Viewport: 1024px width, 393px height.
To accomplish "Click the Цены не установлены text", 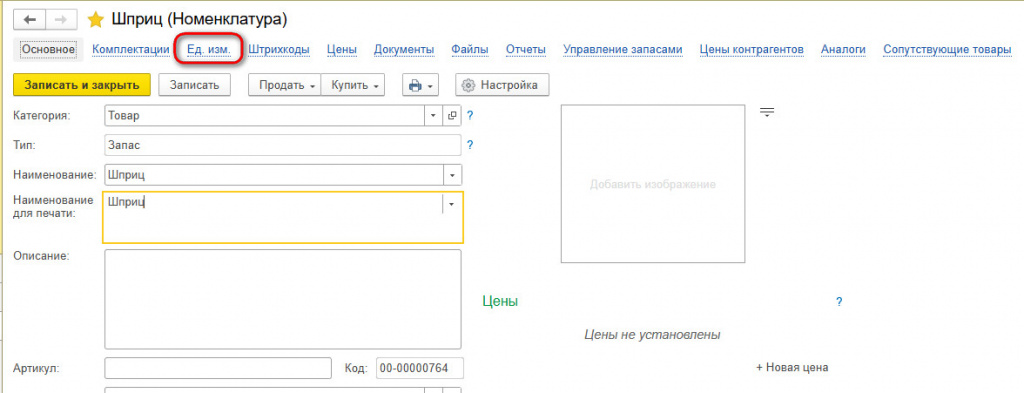I will coord(652,335).
